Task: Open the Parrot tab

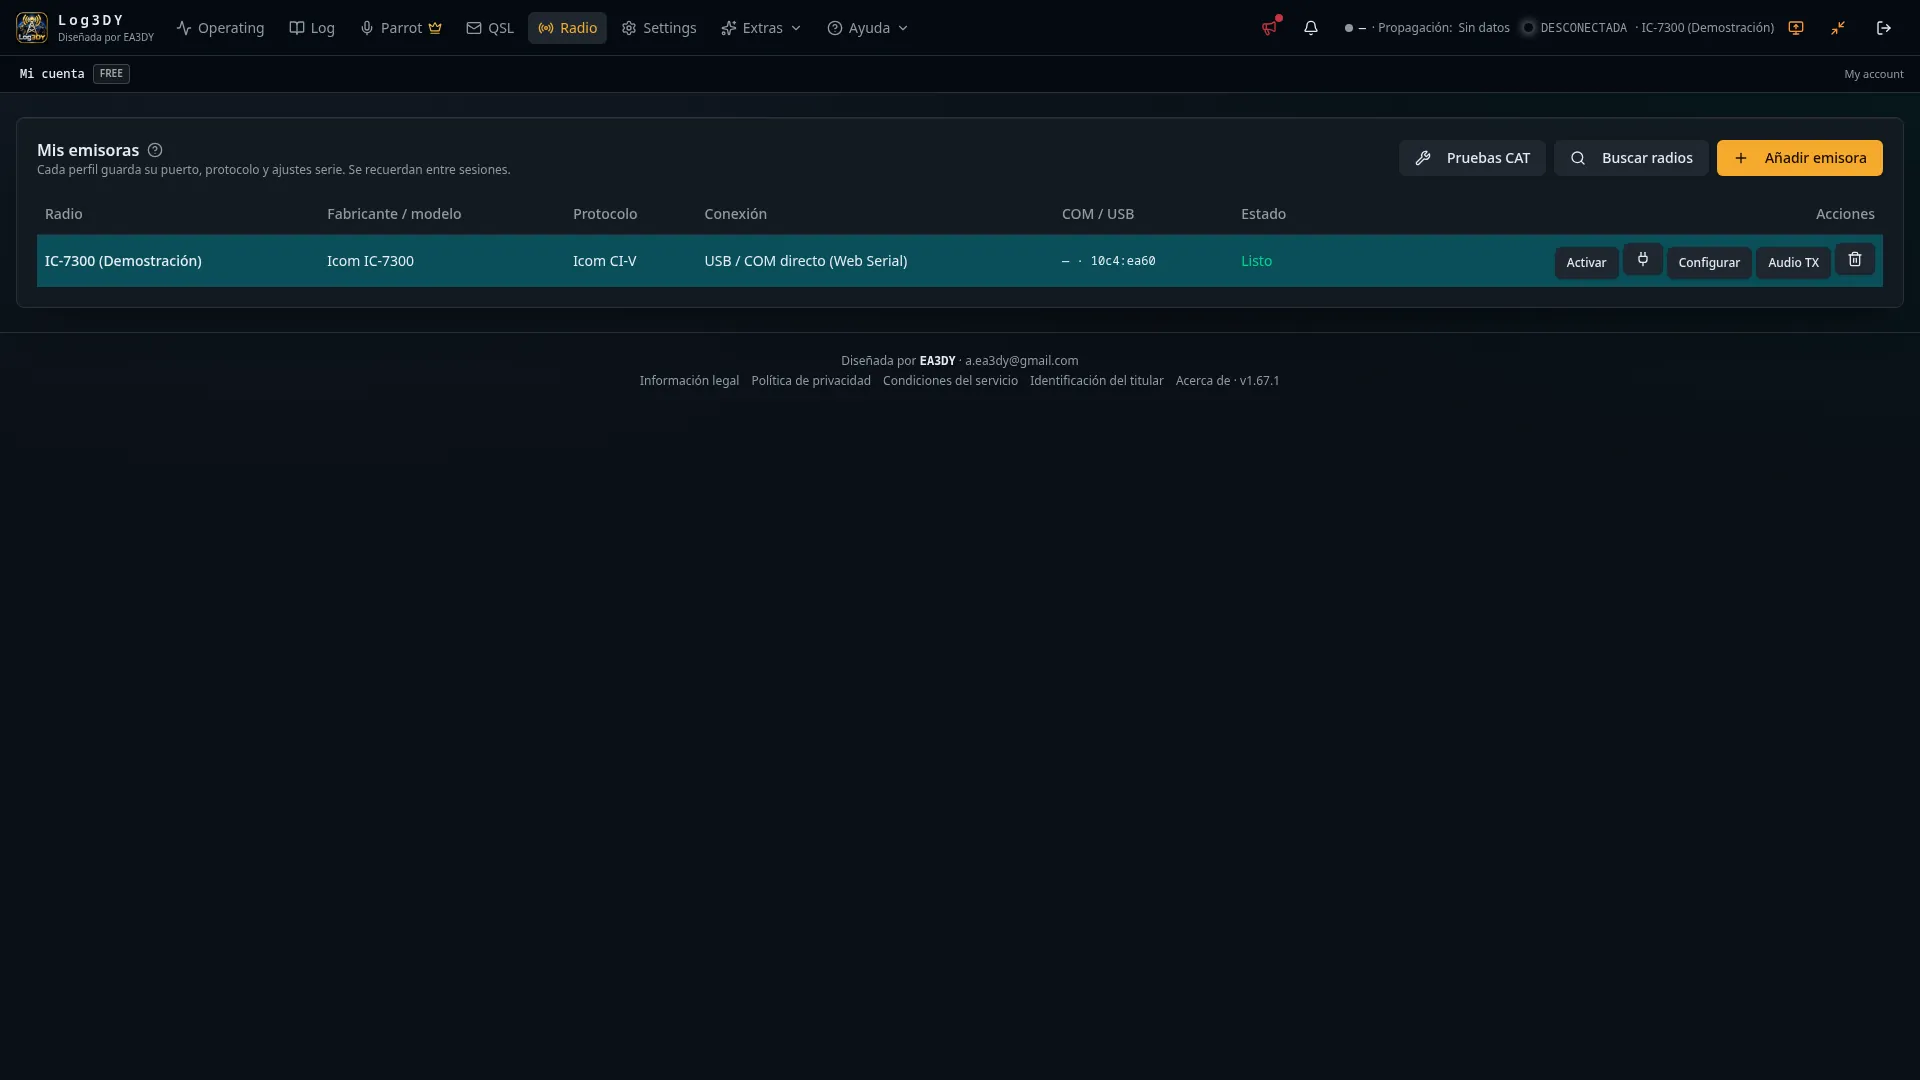Action: (x=401, y=28)
